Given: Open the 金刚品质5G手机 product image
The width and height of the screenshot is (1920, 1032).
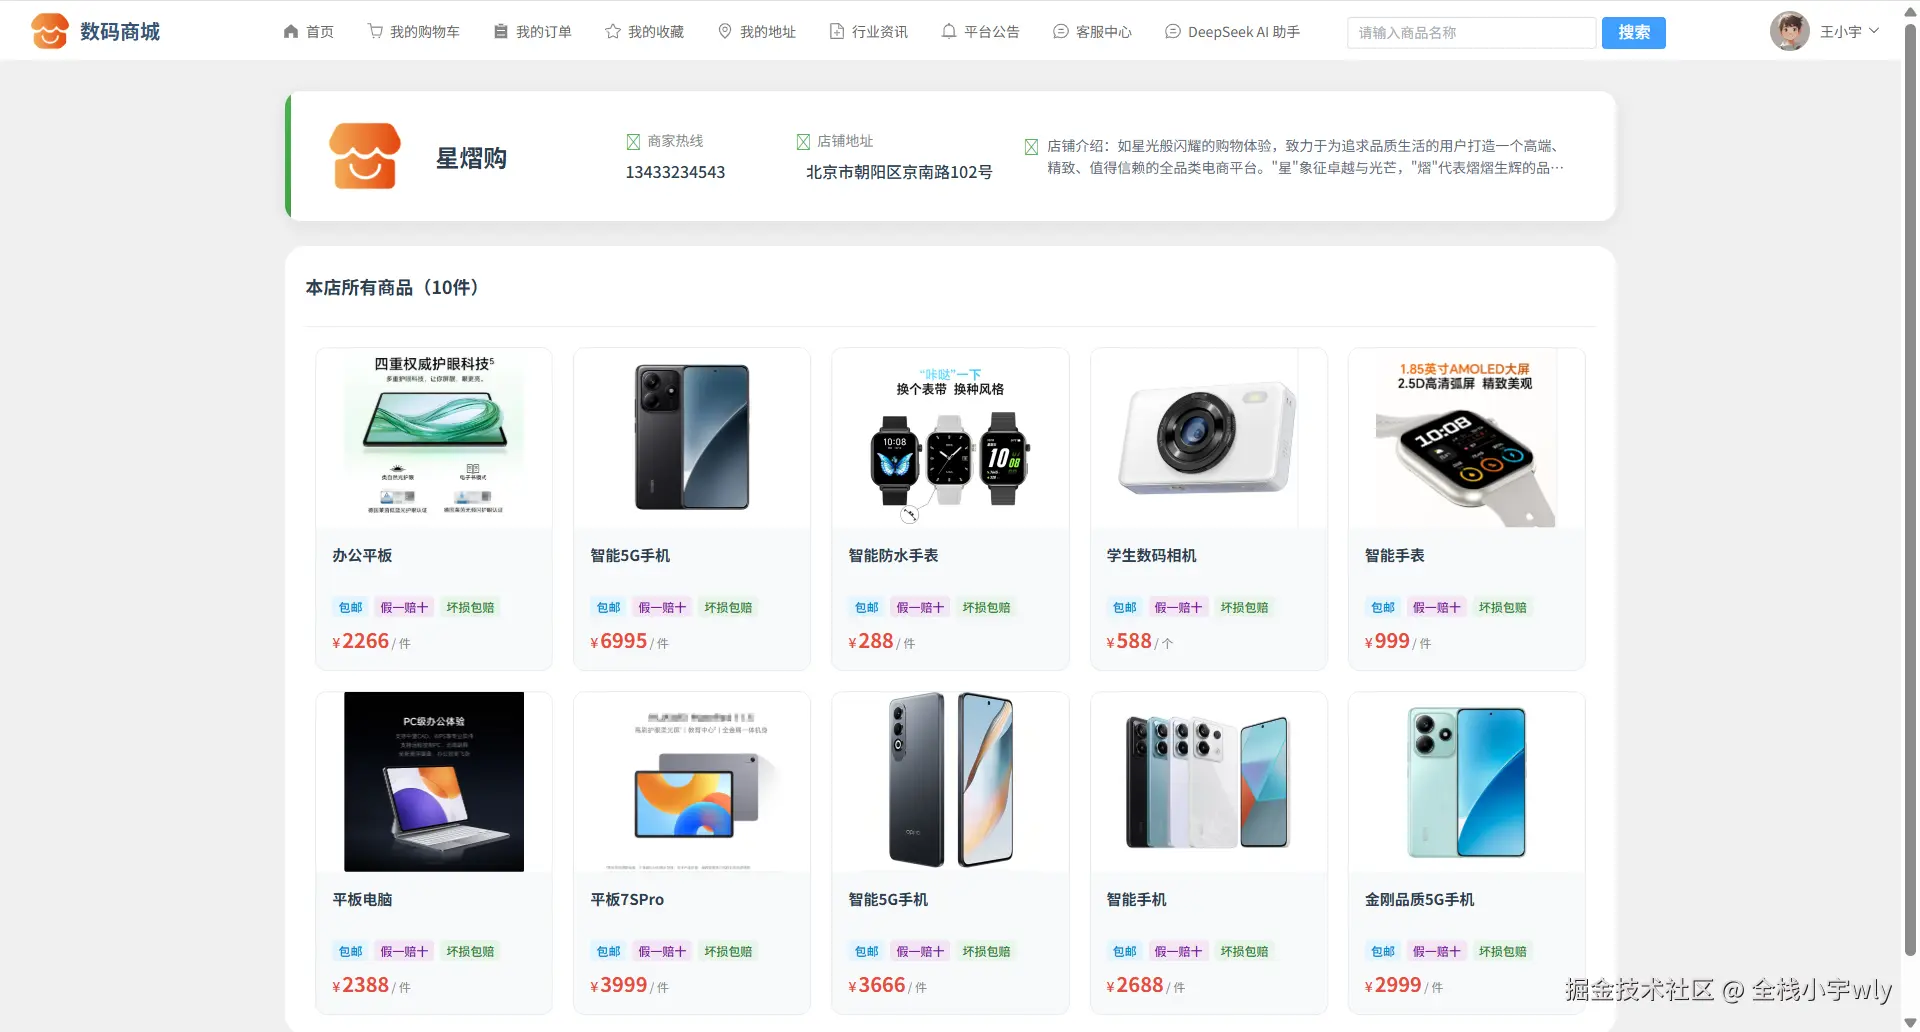Looking at the screenshot, I should (1466, 782).
